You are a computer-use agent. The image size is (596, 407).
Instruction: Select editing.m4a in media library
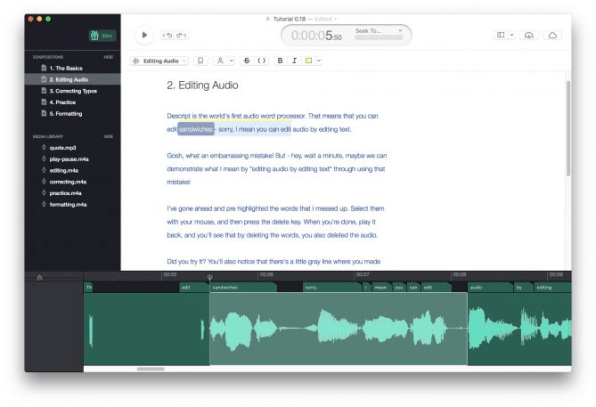(x=64, y=170)
